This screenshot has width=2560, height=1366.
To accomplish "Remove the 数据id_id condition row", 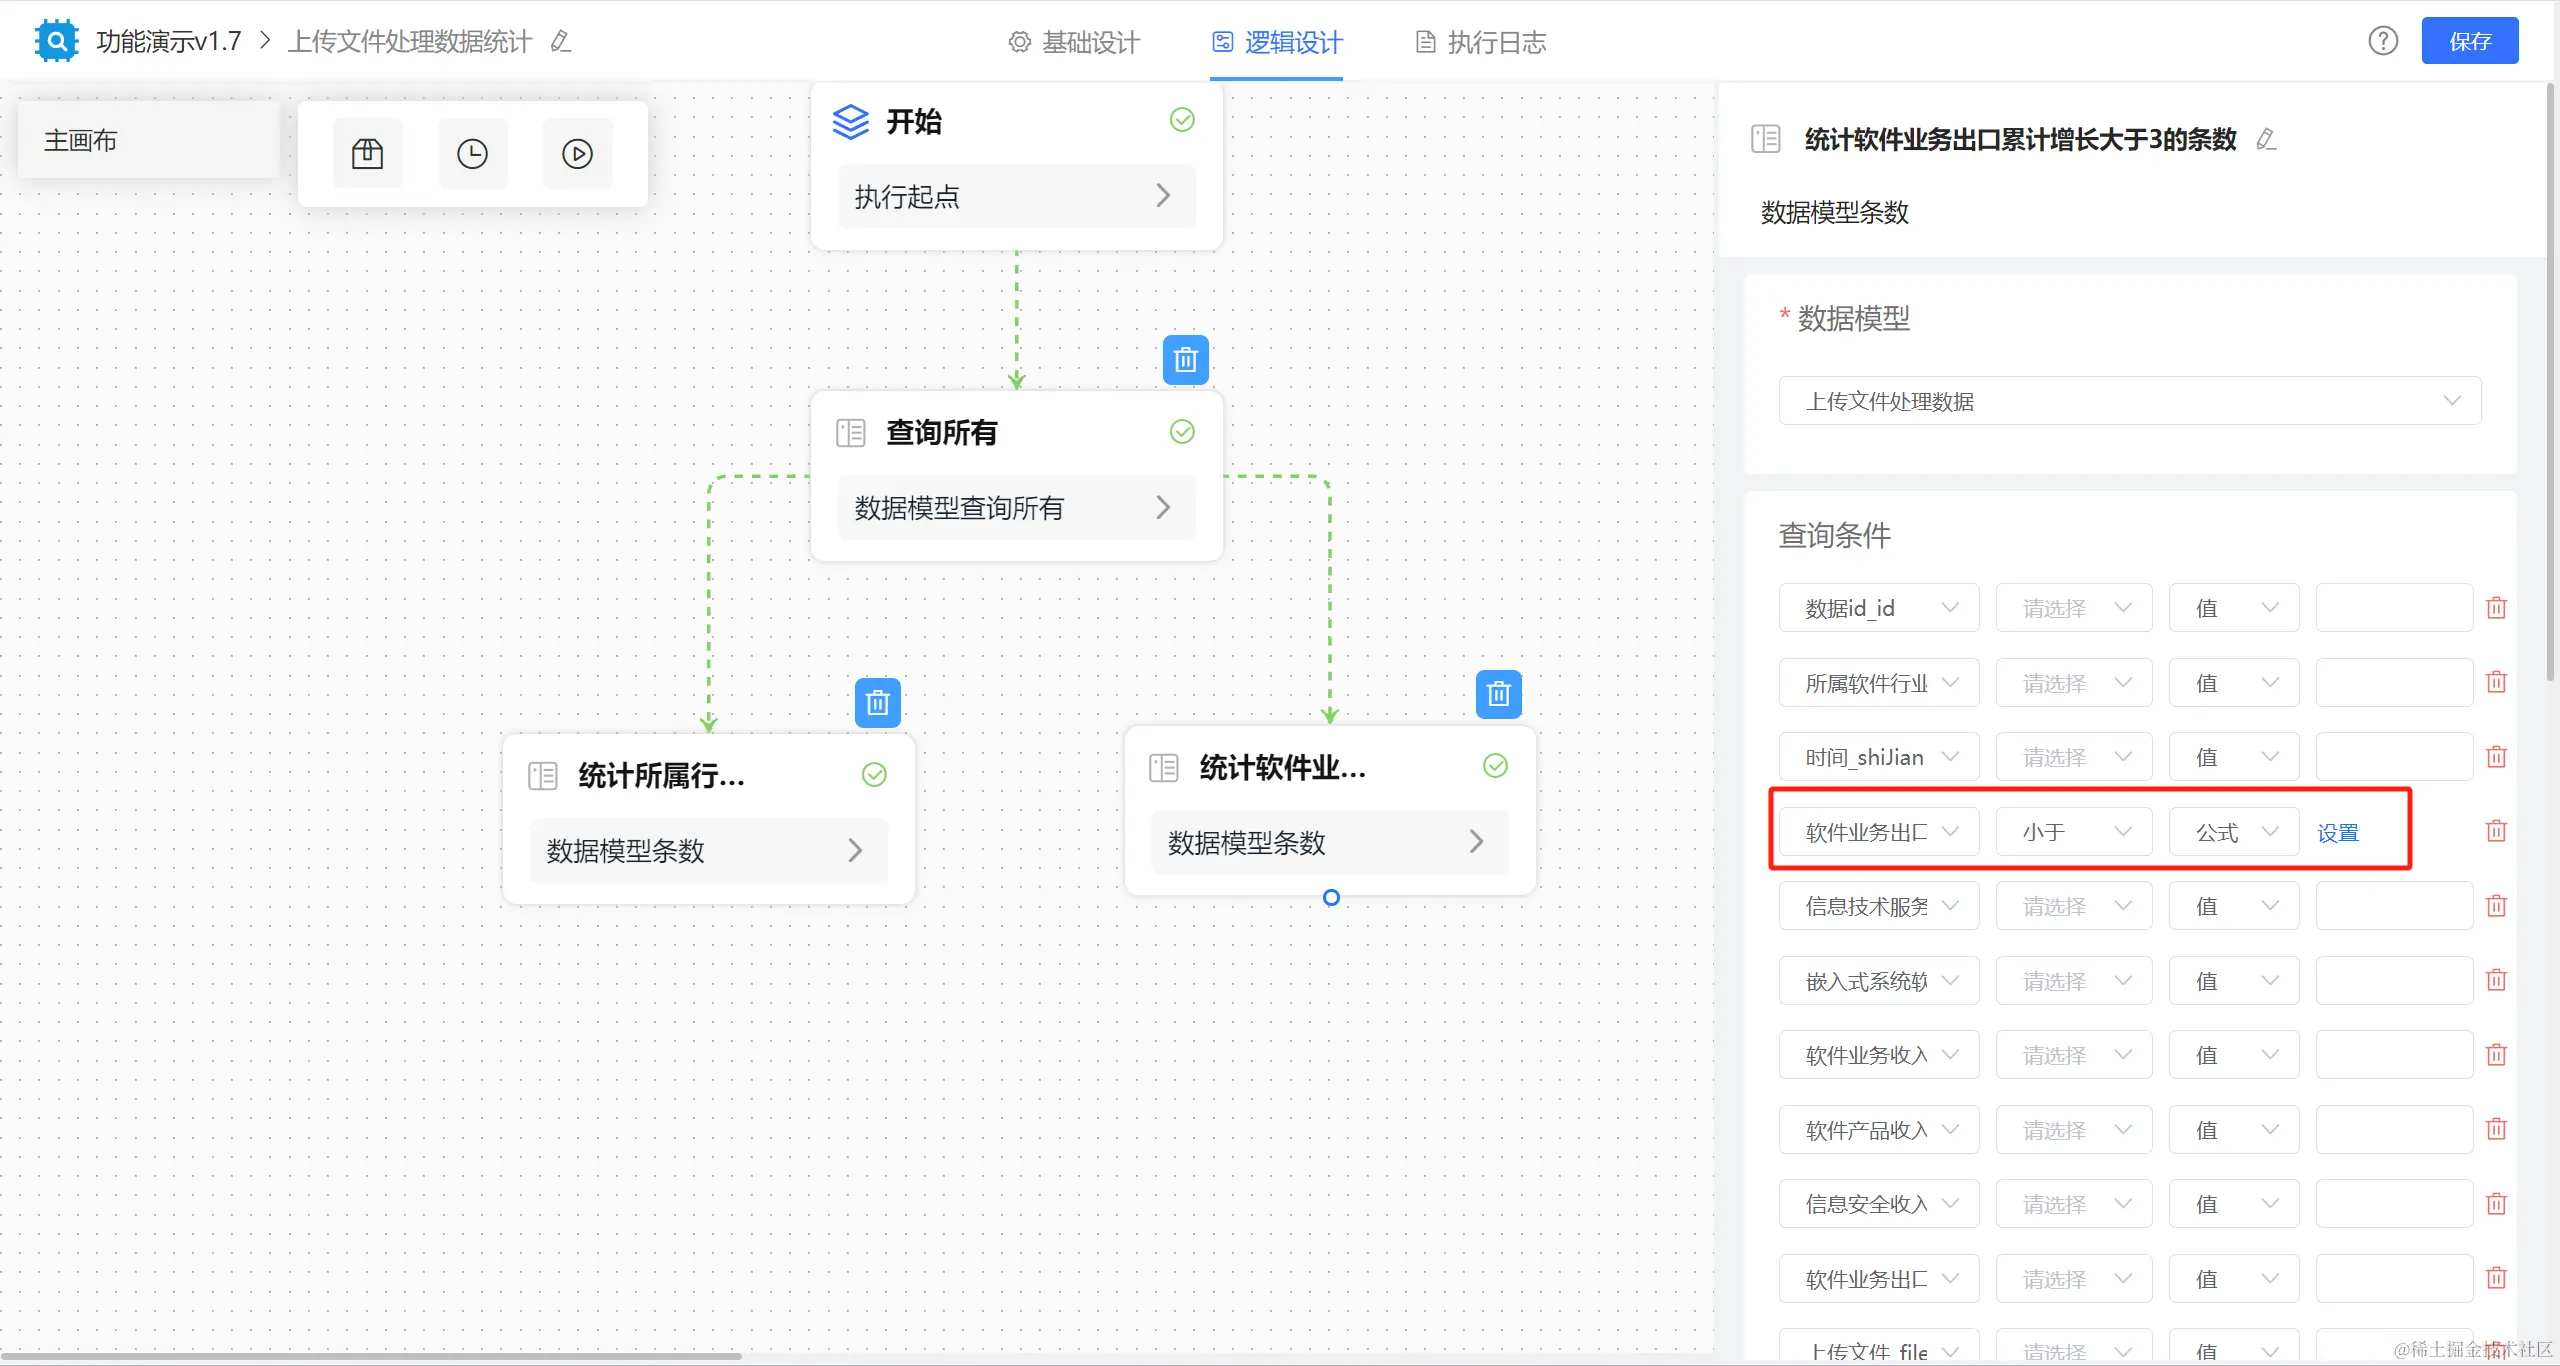I will coord(2496,608).
